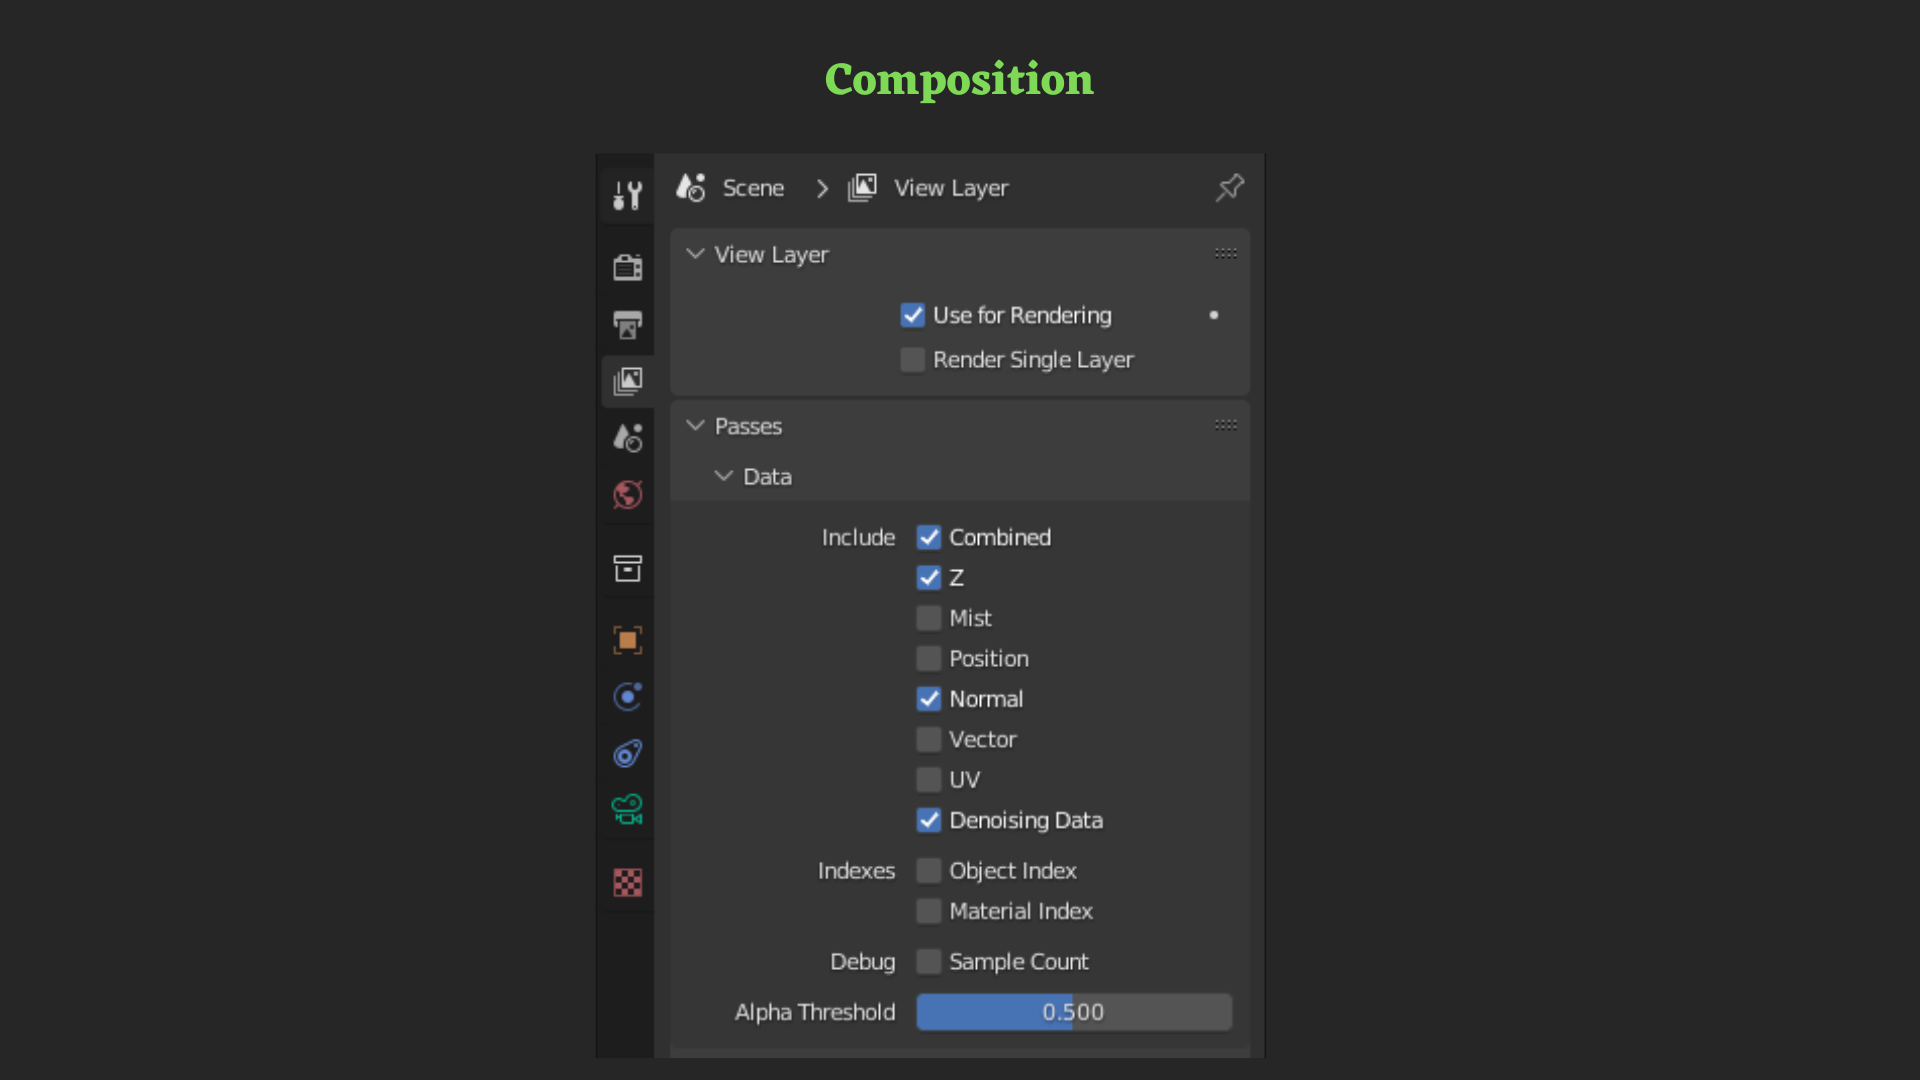Open the World properties tab
This screenshot has width=1920, height=1080.
[627, 494]
